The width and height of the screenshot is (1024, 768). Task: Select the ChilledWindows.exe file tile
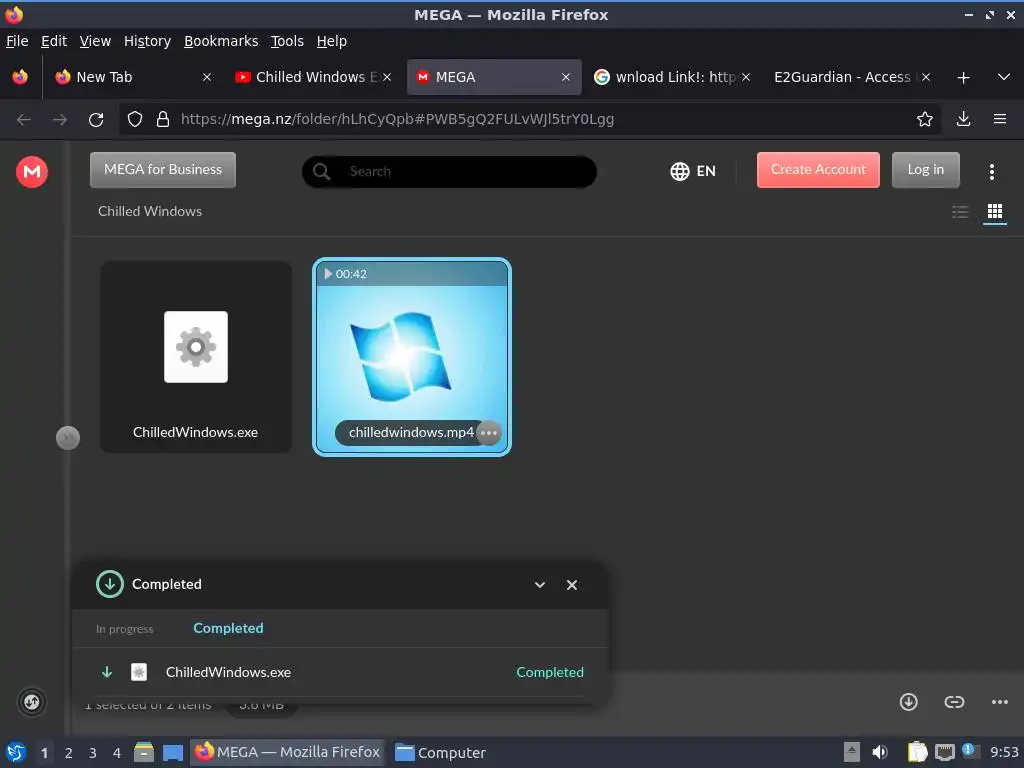(x=196, y=357)
